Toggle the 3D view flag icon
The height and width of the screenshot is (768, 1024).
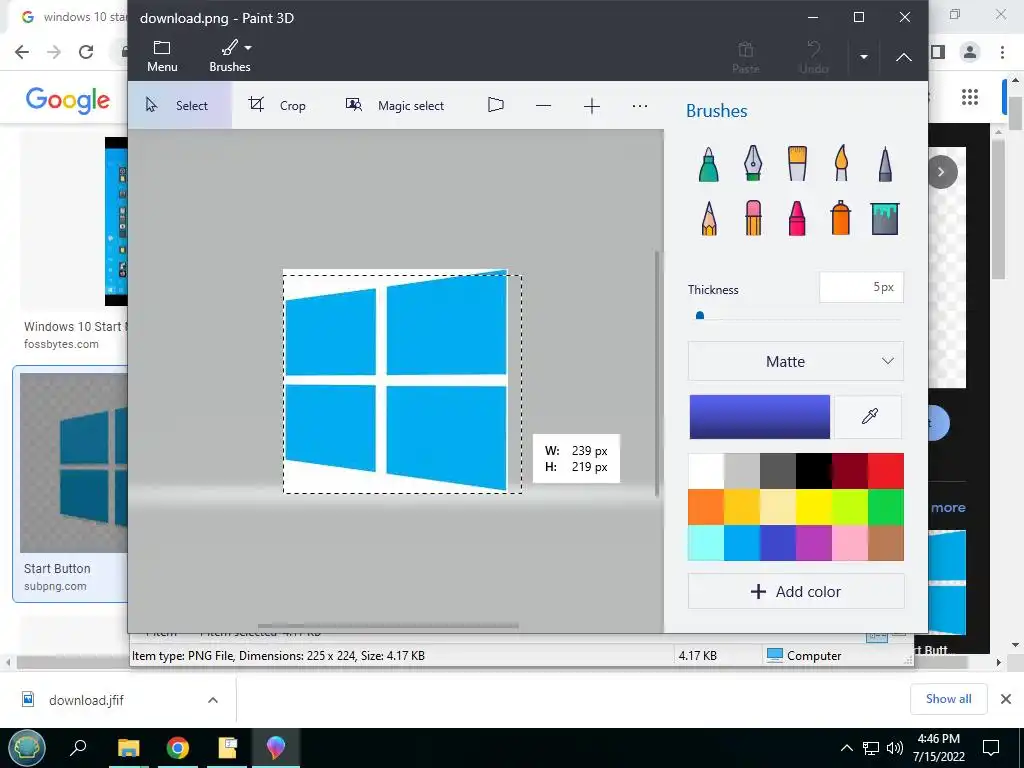pos(496,105)
